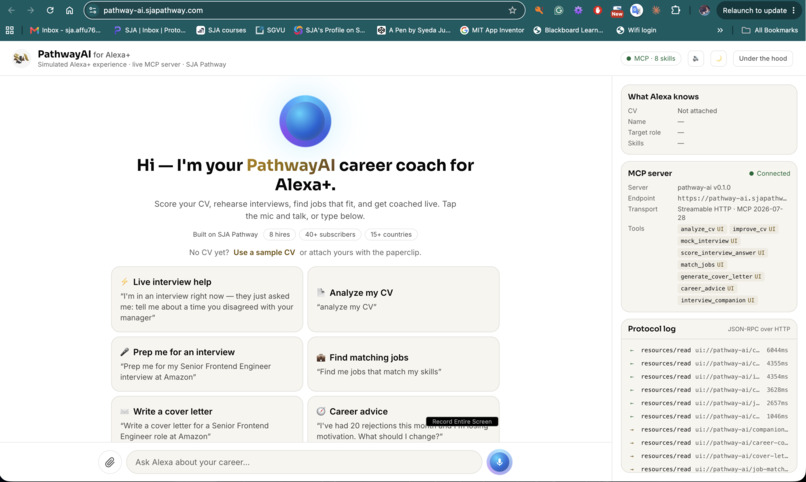Open the red mouse-shaped extension icon

click(597, 10)
